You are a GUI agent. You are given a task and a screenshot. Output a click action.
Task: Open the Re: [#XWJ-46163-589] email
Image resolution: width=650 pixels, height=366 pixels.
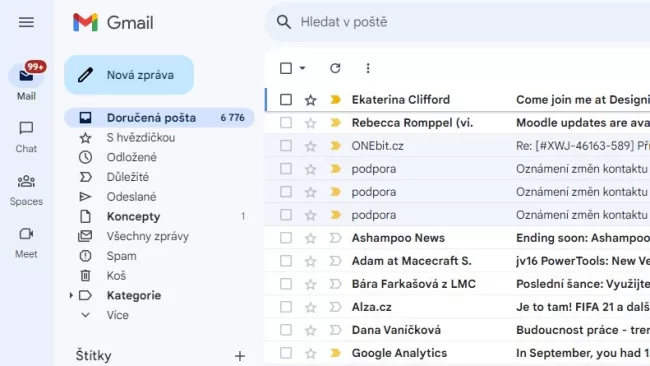(x=583, y=145)
